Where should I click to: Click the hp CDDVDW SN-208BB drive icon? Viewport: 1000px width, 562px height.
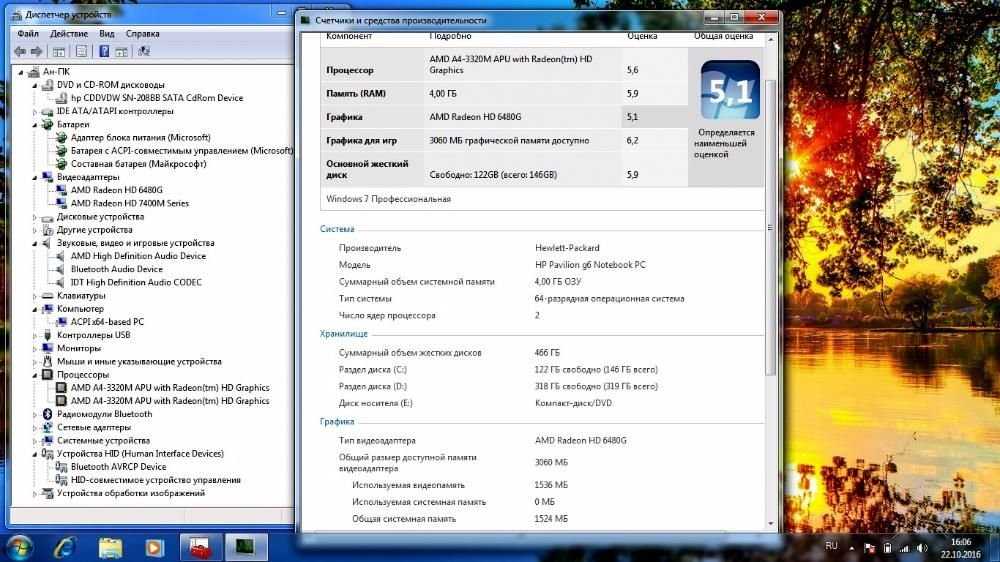[x=61, y=98]
